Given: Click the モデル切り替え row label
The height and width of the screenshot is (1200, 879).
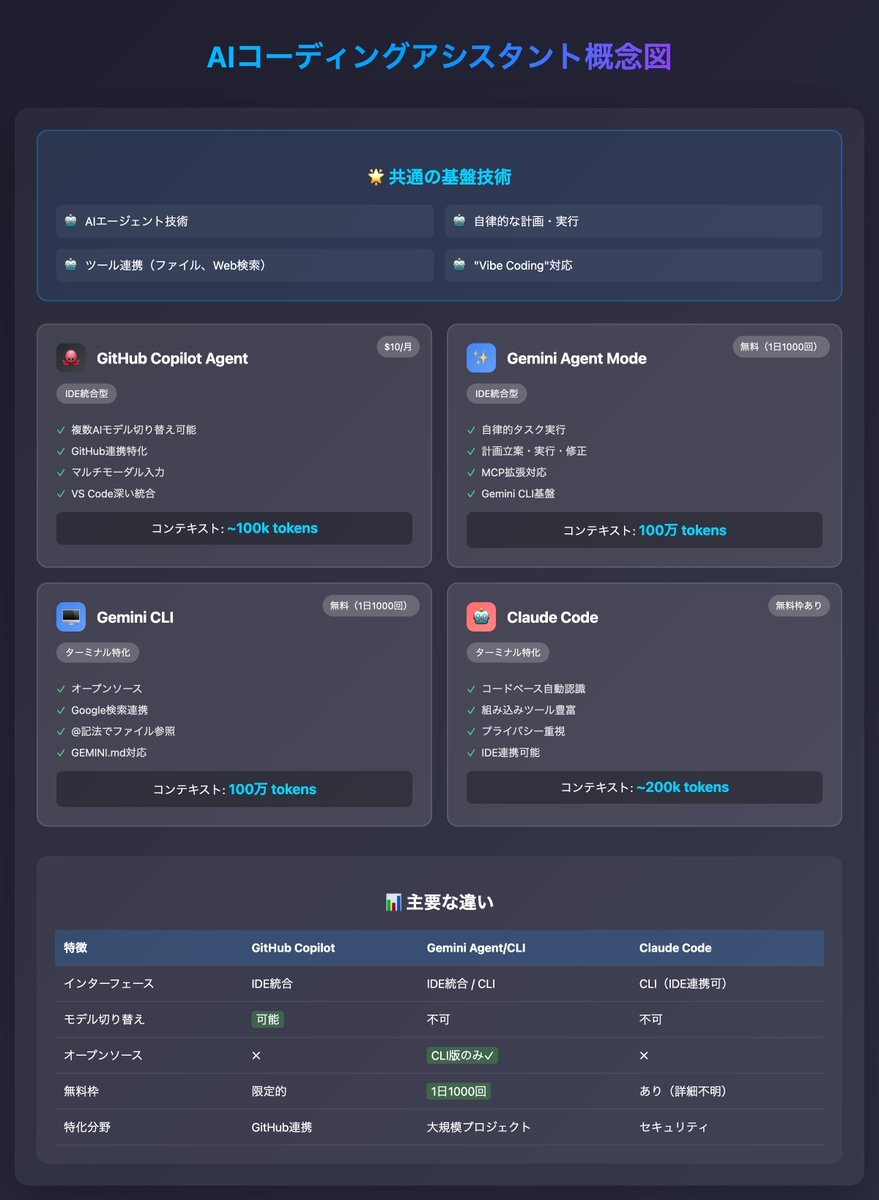Looking at the screenshot, I should coord(102,1020).
